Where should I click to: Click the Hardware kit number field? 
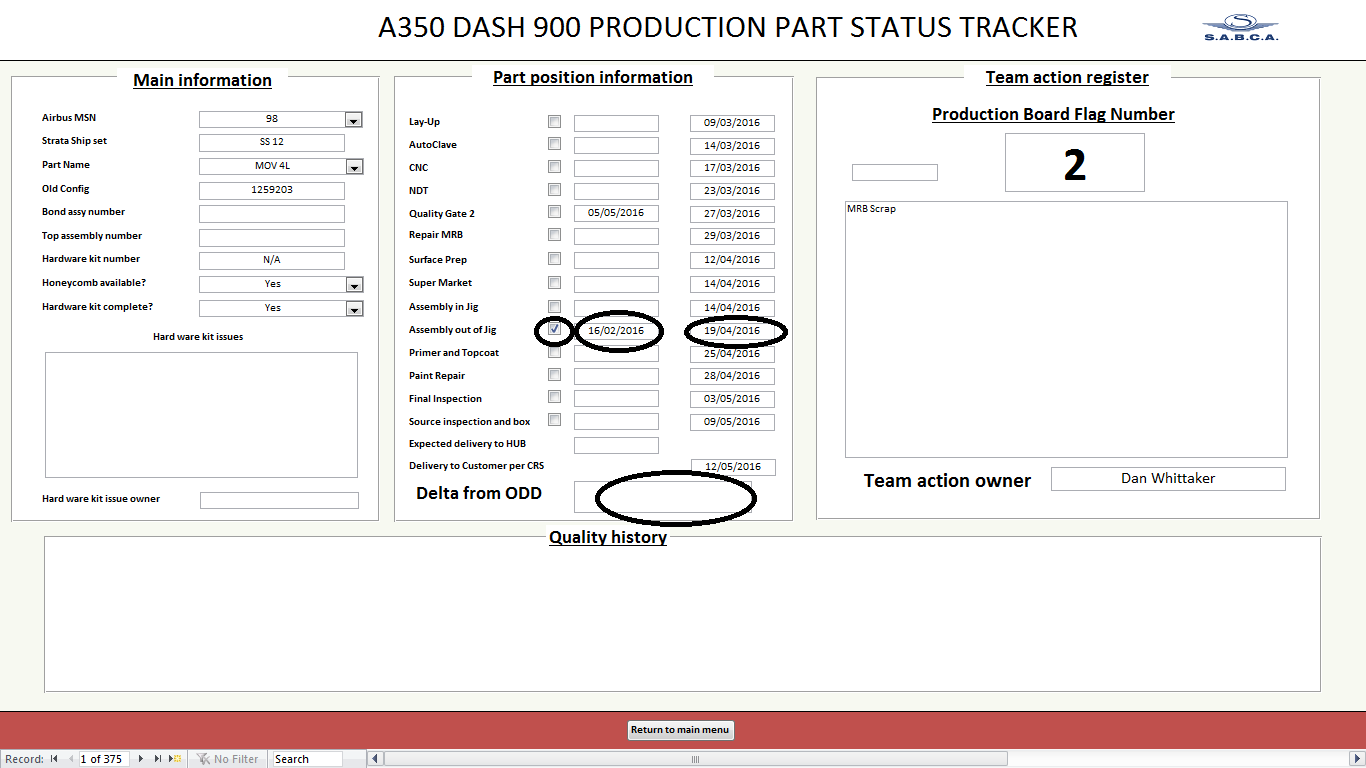coord(272,261)
